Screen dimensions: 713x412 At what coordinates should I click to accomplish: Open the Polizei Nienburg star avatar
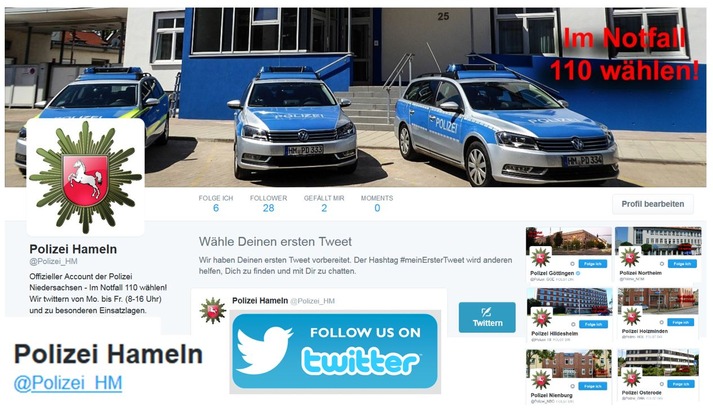(x=541, y=379)
